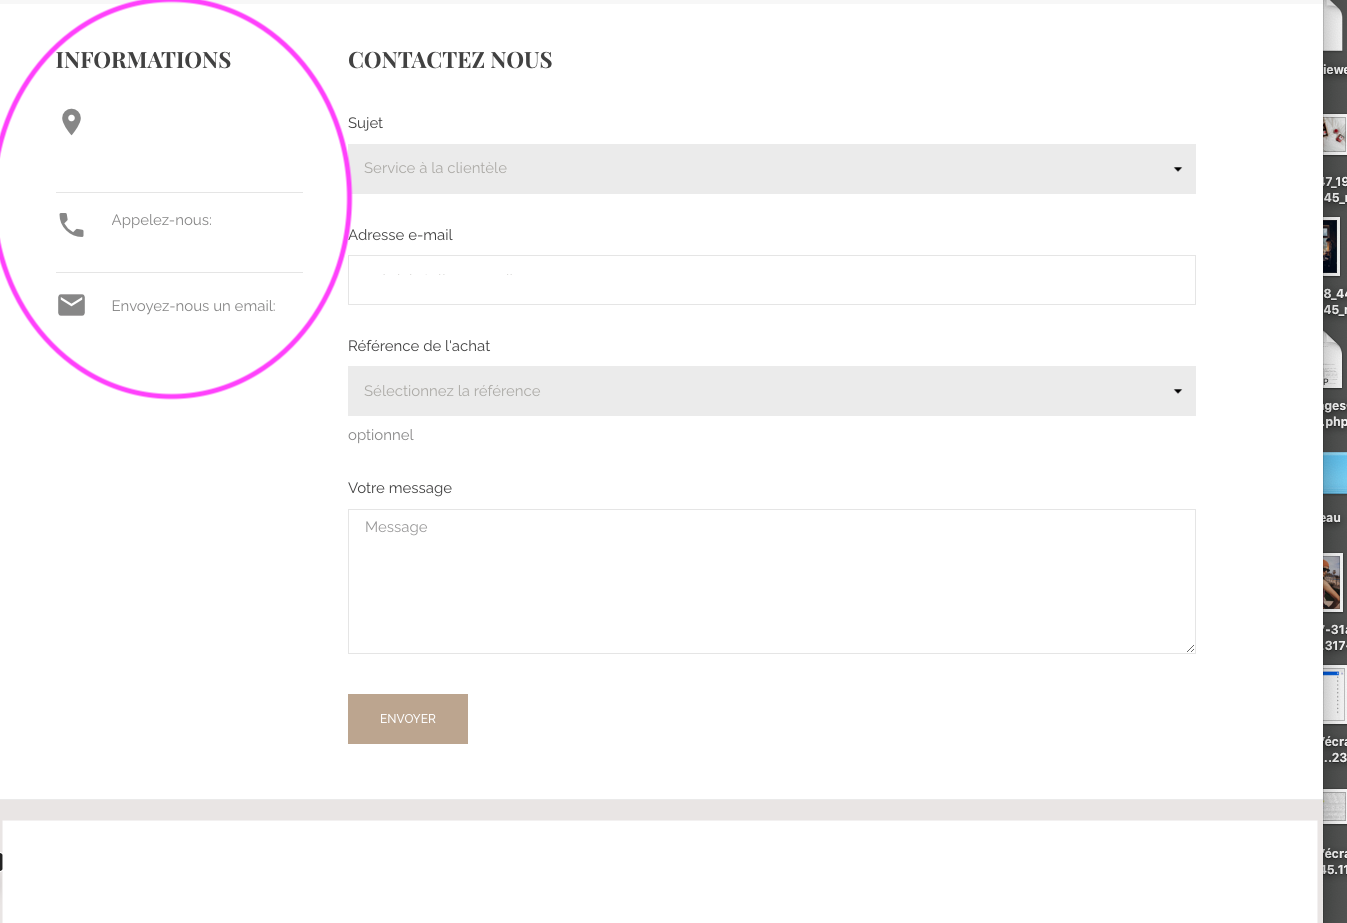The image size is (1347, 923).
Task: Click the Votre message label
Action: pos(400,488)
